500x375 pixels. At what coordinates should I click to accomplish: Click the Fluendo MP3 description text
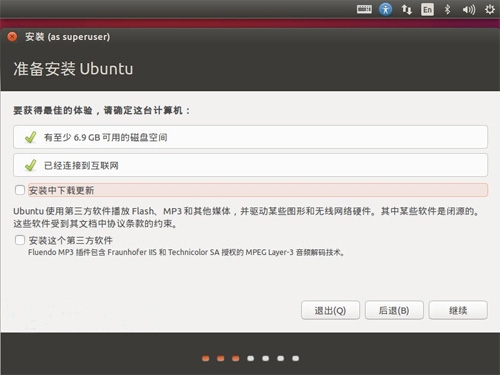pos(186,252)
